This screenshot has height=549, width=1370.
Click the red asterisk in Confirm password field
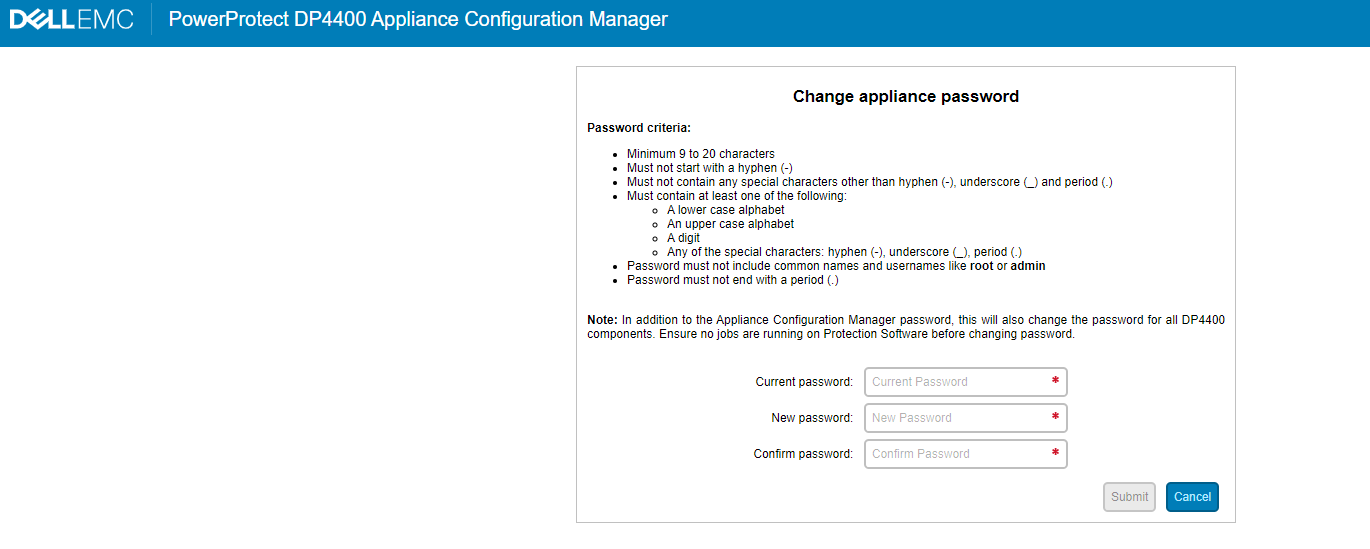tap(1055, 453)
